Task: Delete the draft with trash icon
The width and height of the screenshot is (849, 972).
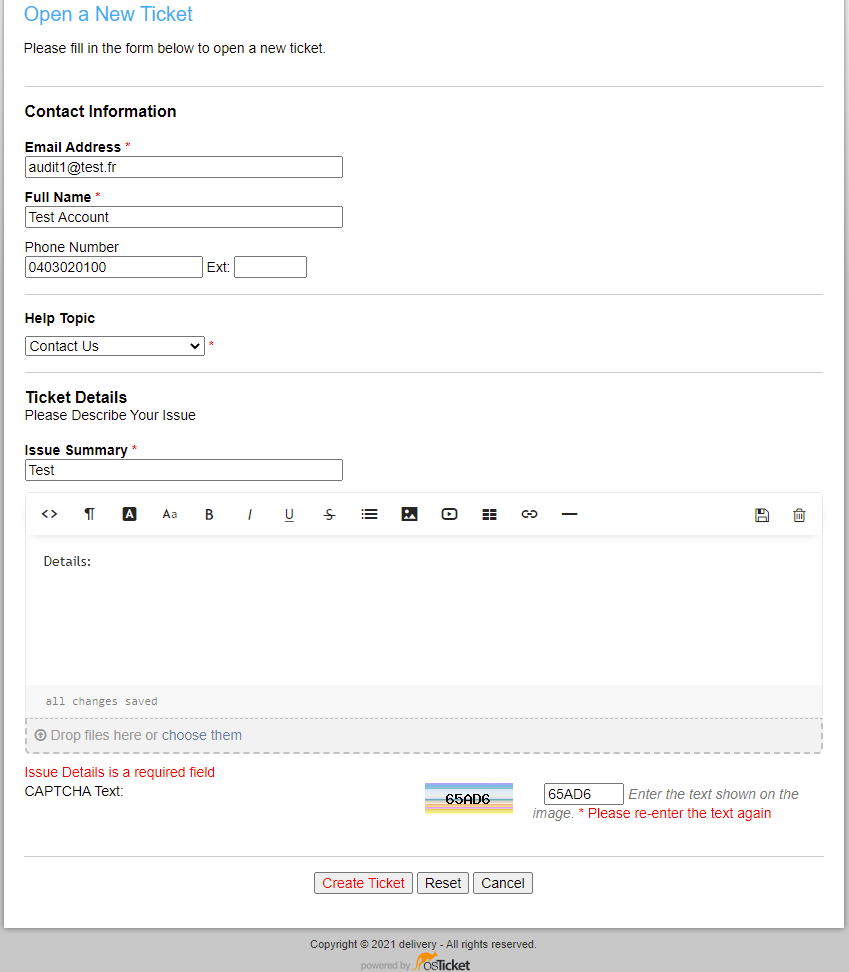Action: click(x=799, y=515)
